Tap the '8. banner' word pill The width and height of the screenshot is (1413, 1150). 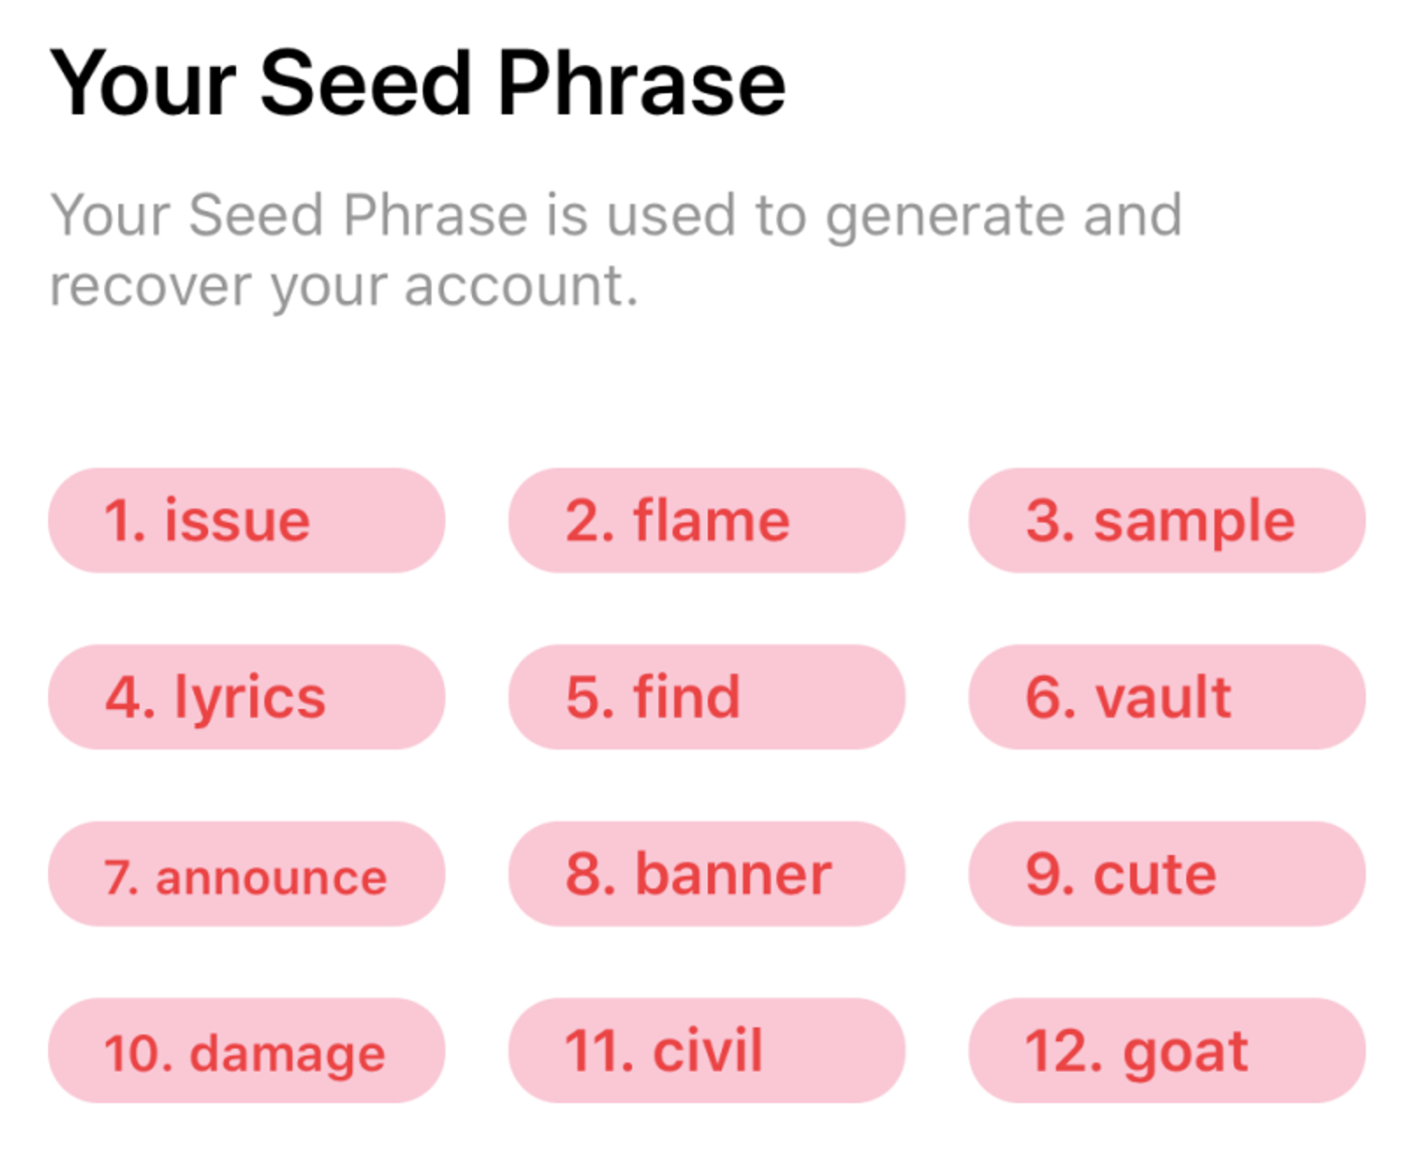coord(706,874)
